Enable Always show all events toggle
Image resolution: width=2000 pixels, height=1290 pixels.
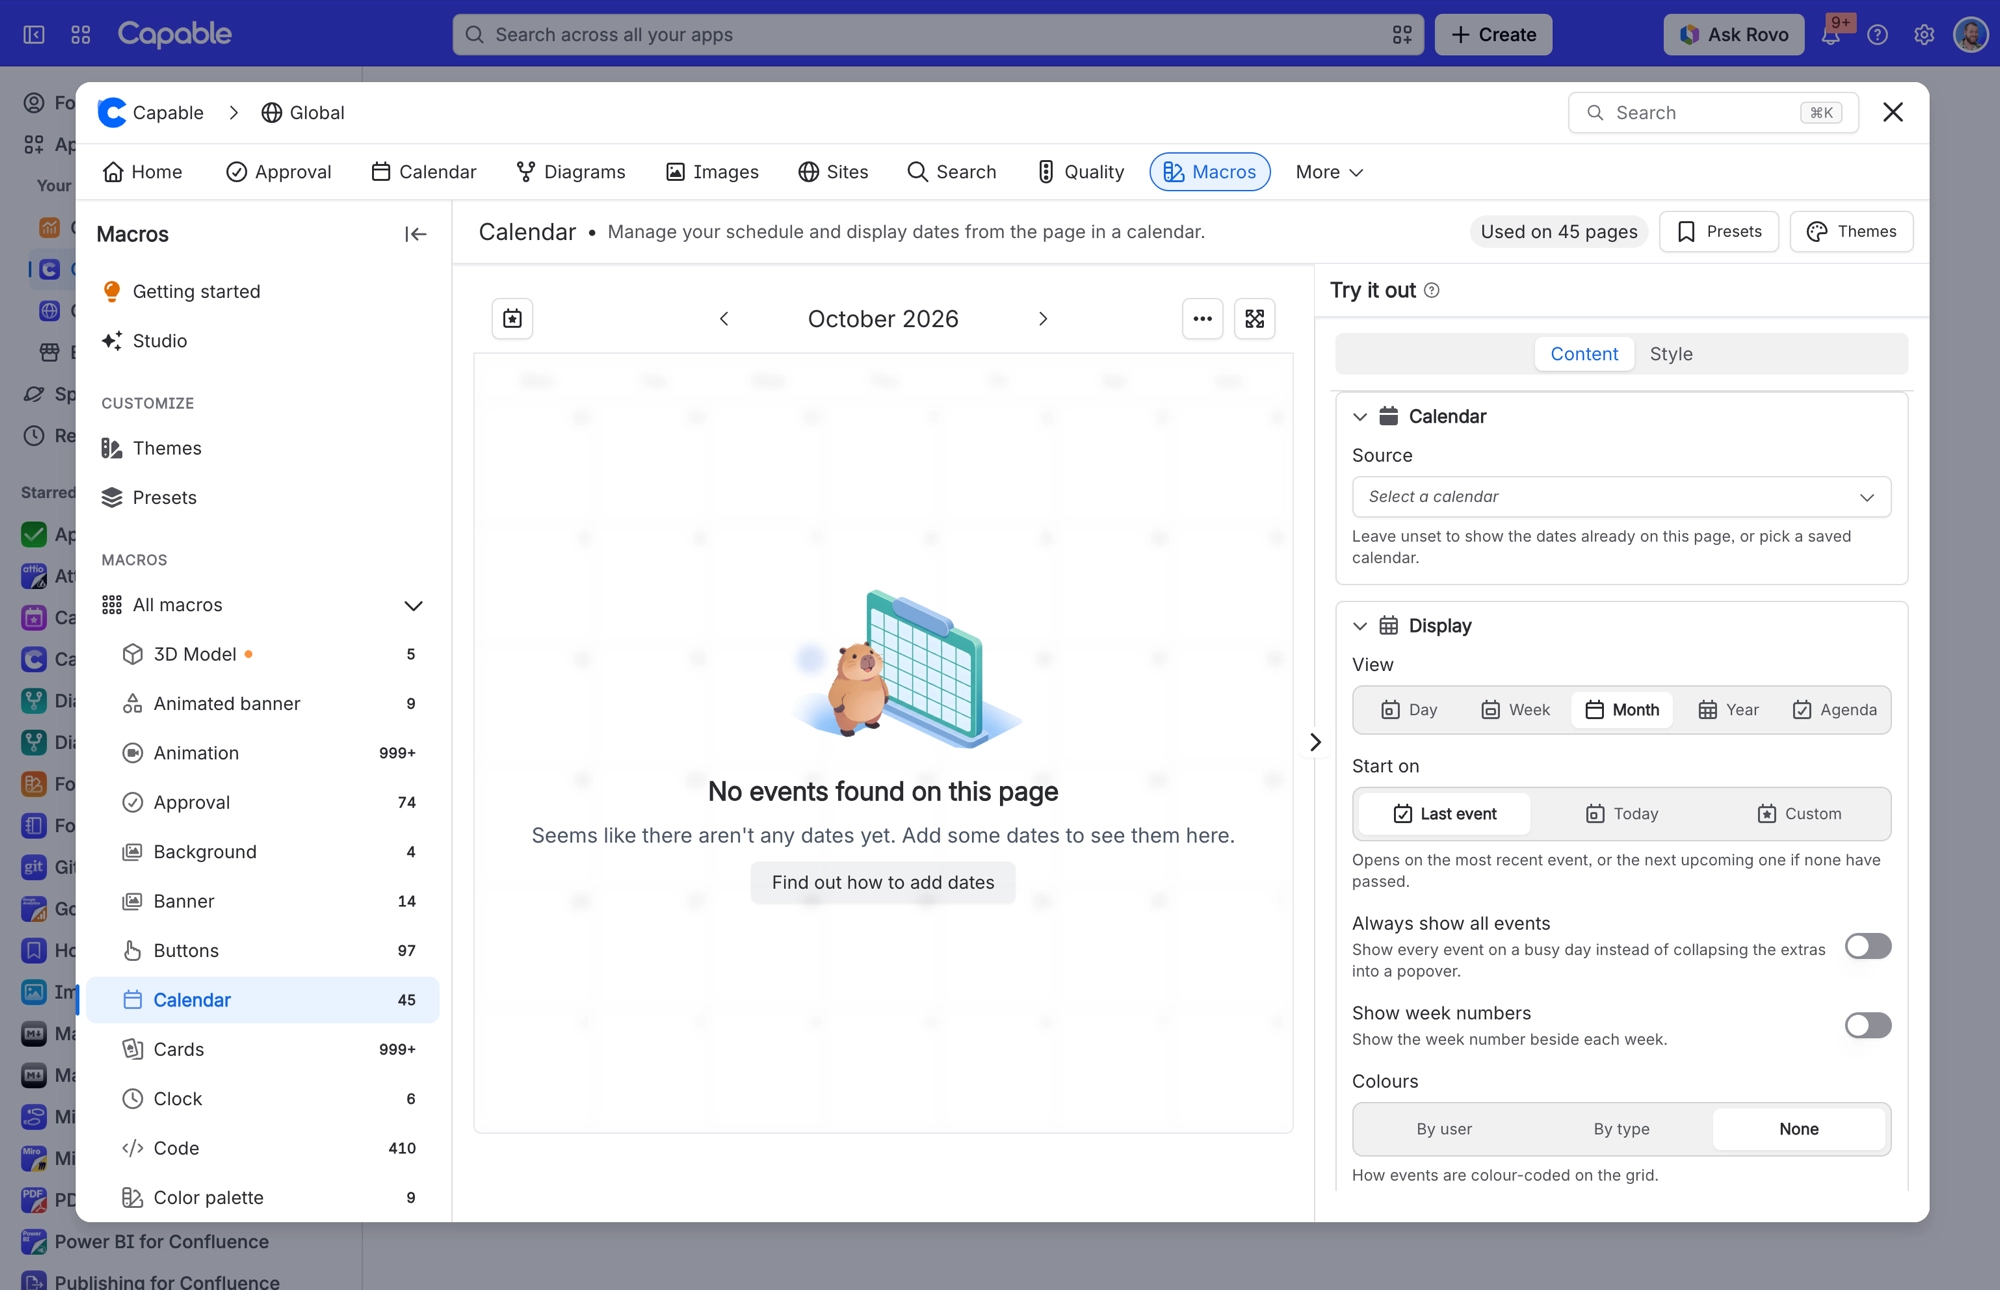1867,946
